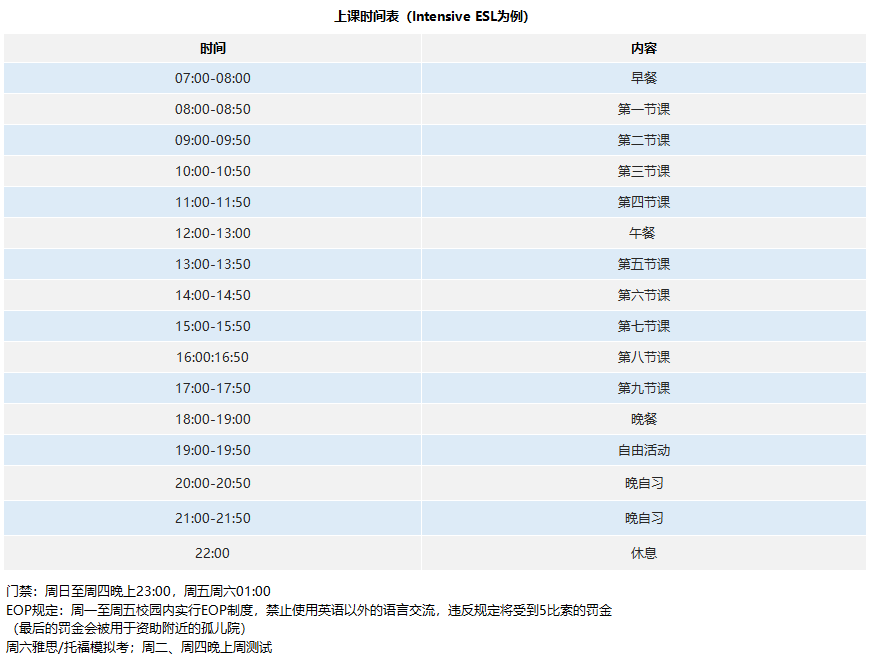Viewport: 870px width, 667px height.
Task: Select 晚自习 in the 20:00-20:50 row
Action: tap(644, 483)
